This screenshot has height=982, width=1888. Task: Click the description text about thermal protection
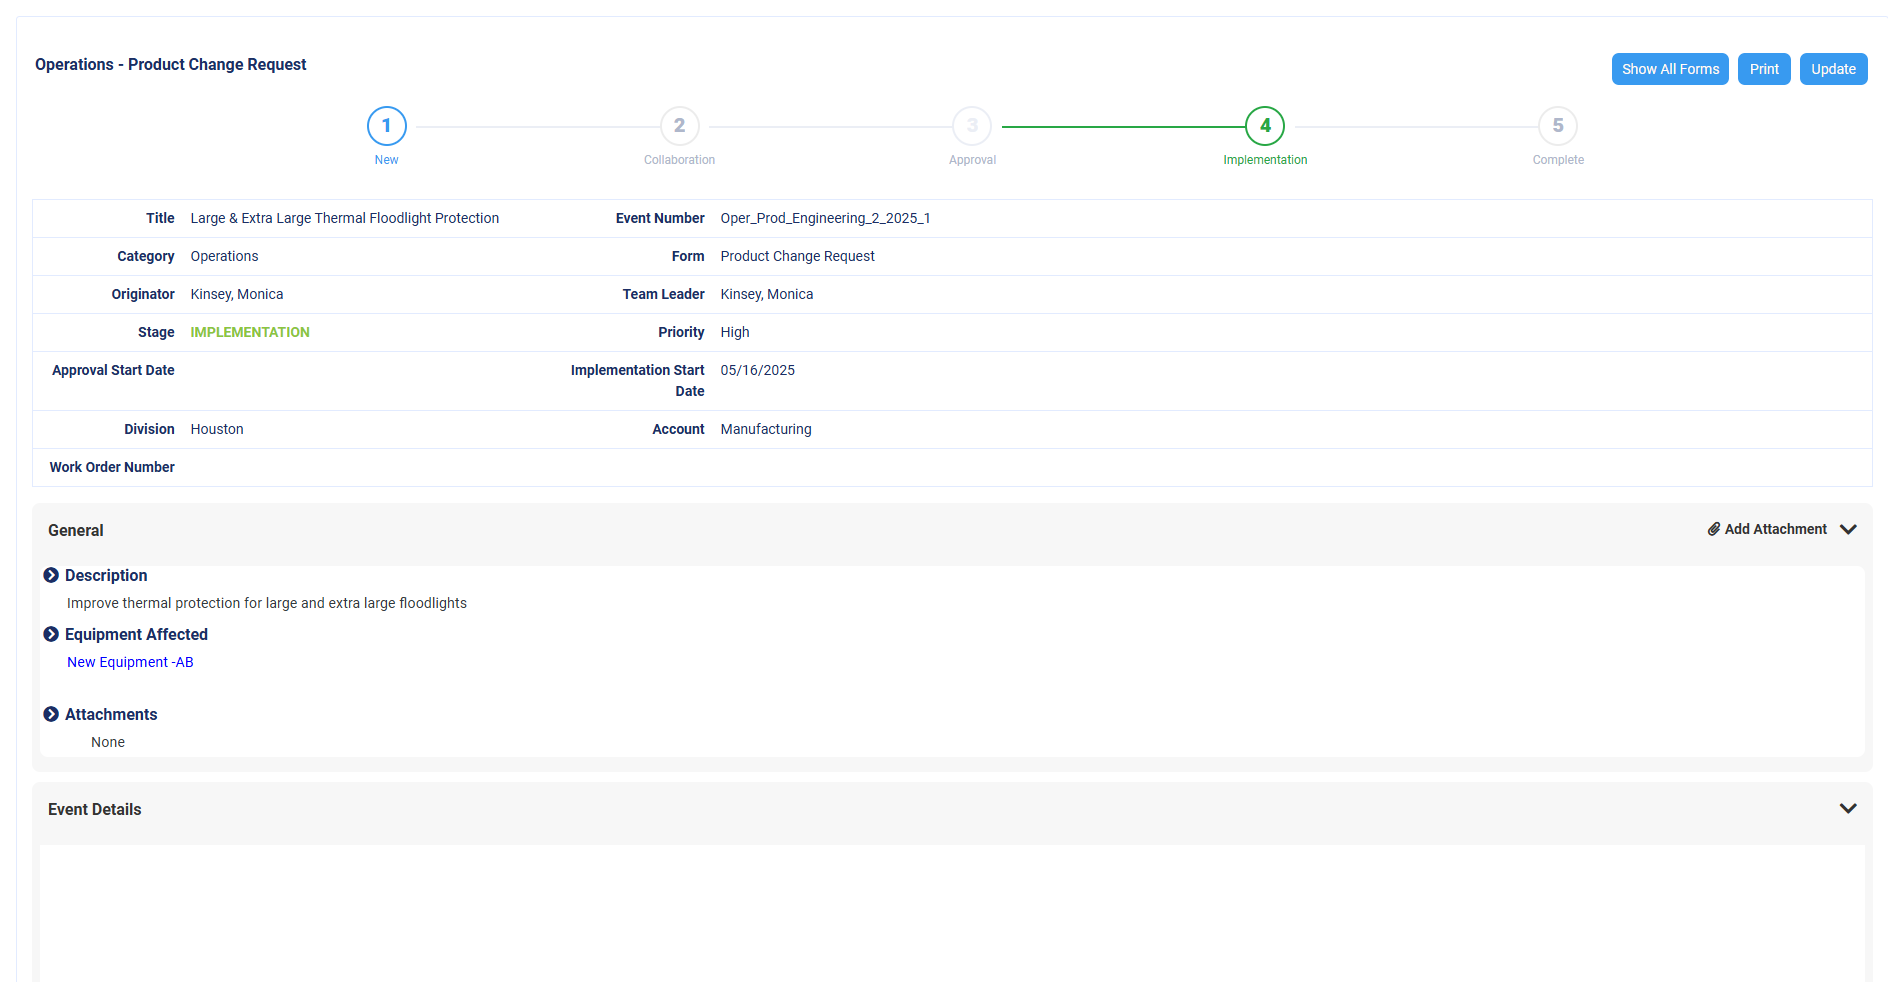tap(266, 603)
